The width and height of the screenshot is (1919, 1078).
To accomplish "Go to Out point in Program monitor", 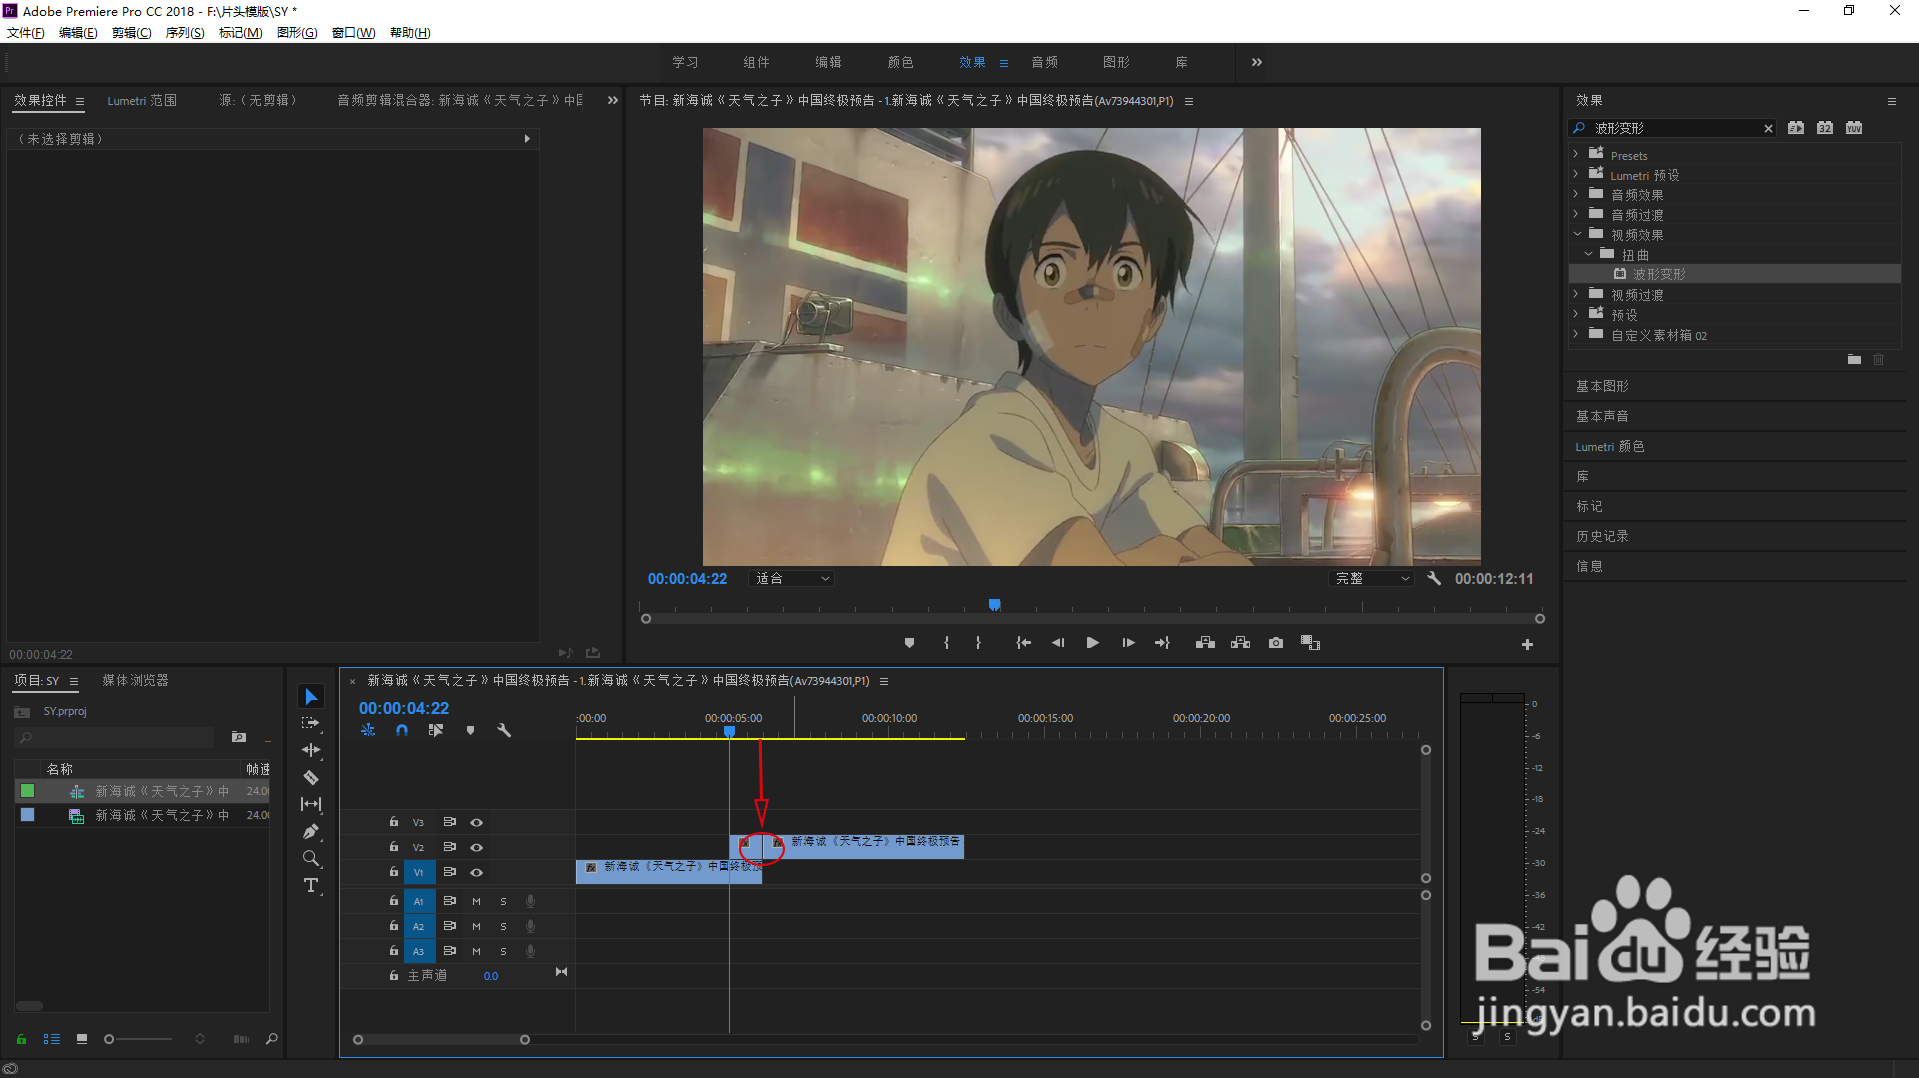I will click(1162, 643).
